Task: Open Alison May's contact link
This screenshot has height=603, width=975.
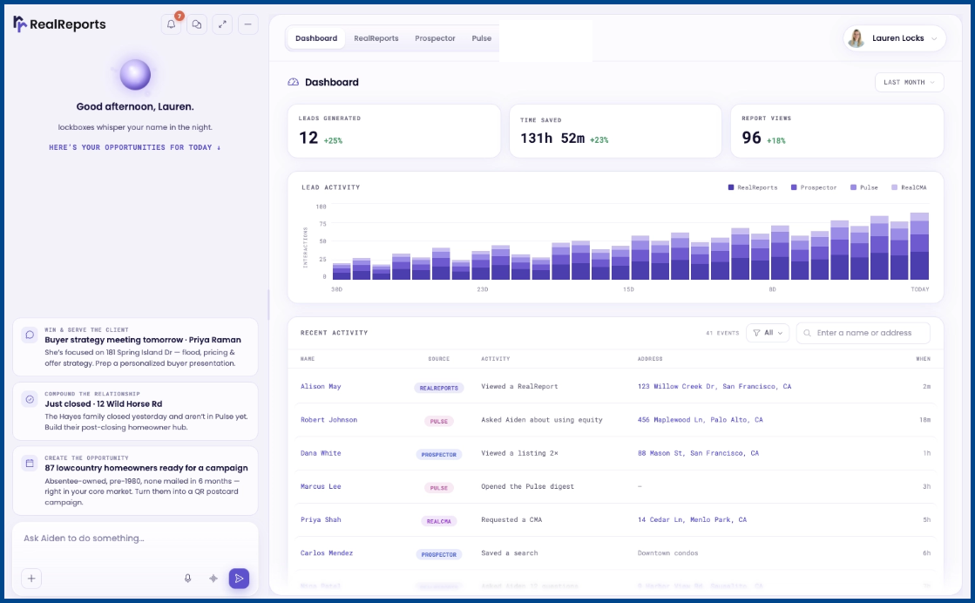Action: [x=321, y=386]
